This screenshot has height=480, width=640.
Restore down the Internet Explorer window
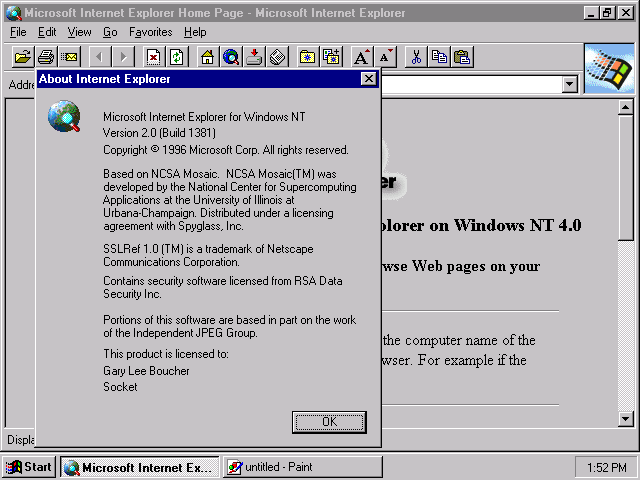pyautogui.click(x=607, y=13)
